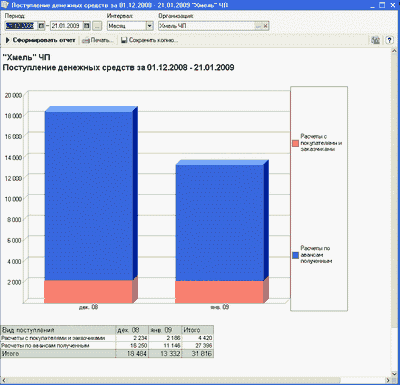Click the red bar segment for дек. 08
This screenshot has width=400, height=385.
pos(88,292)
